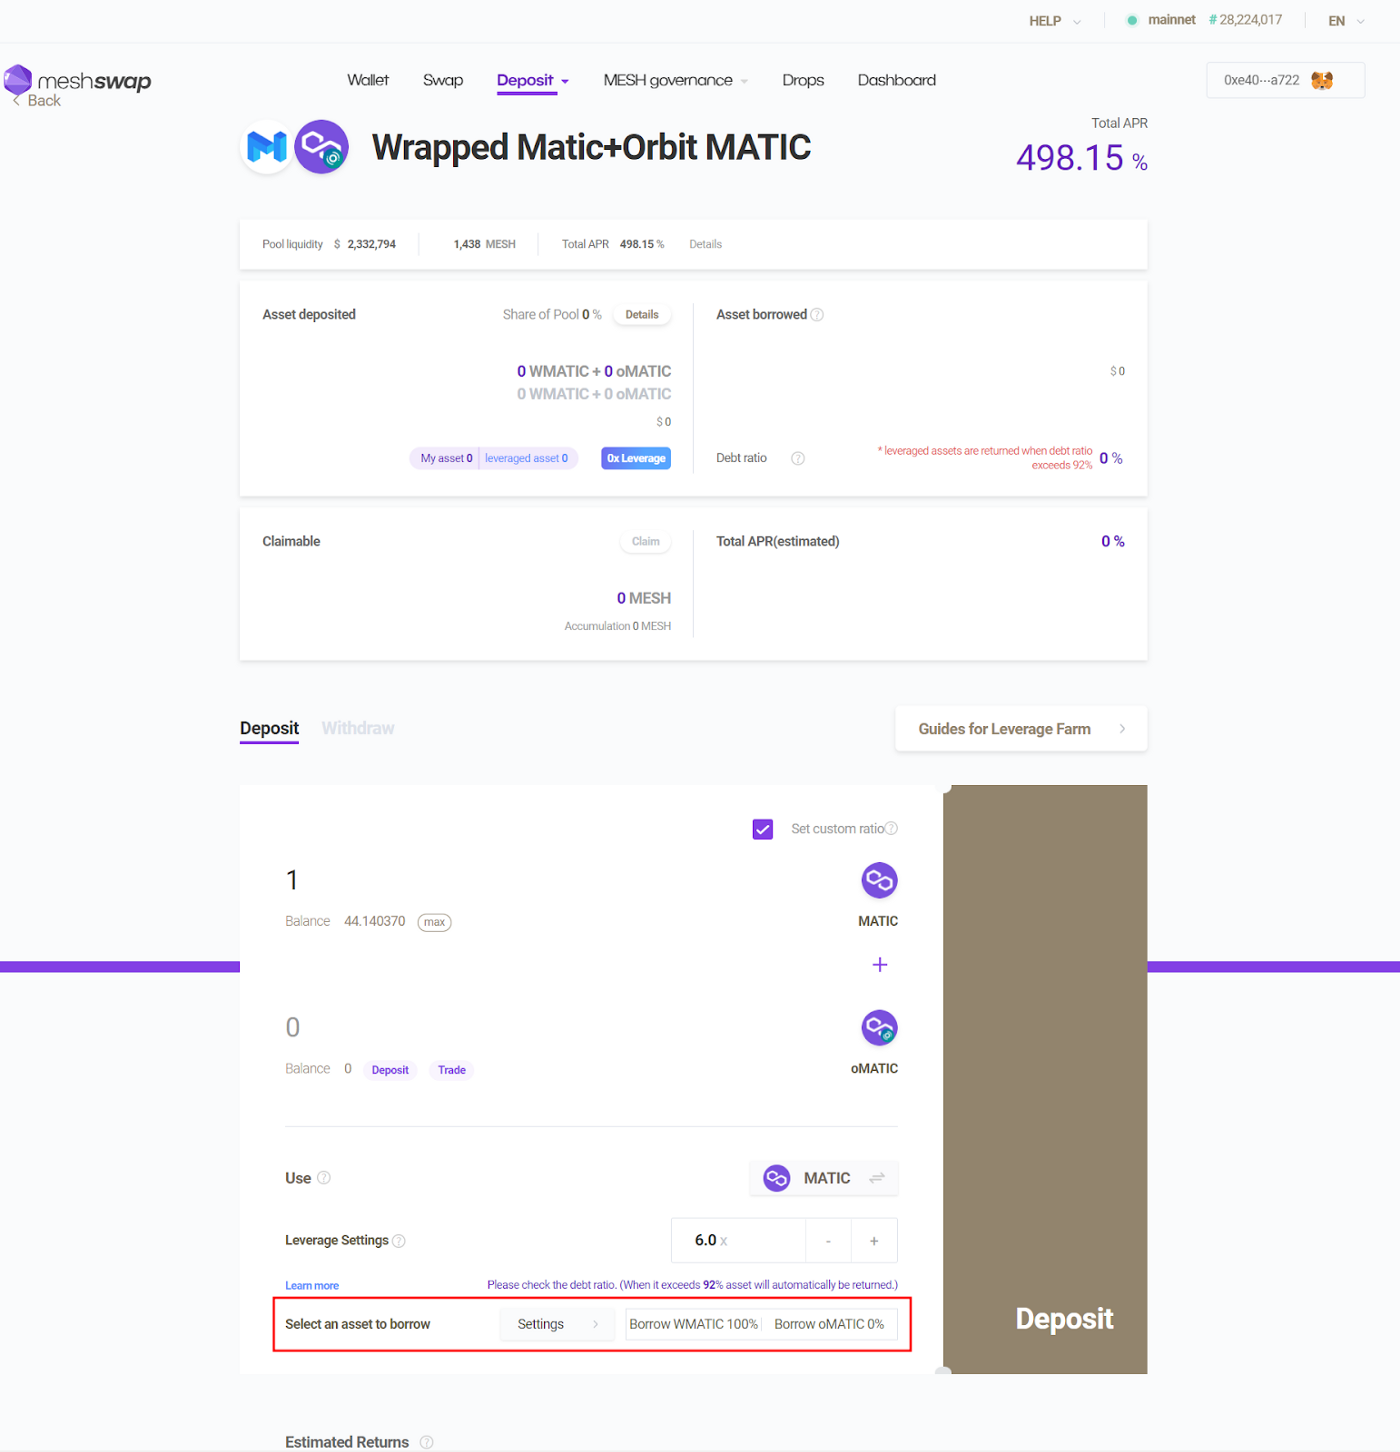This screenshot has height=1452, width=1400.
Task: Select the My asset 0 pill
Action: pyautogui.click(x=446, y=458)
